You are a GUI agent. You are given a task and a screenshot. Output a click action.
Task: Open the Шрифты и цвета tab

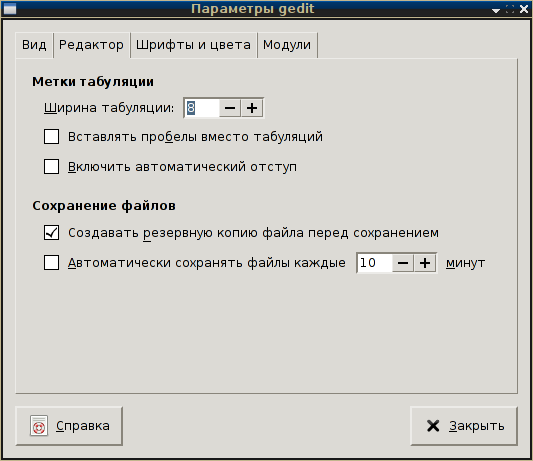click(193, 45)
